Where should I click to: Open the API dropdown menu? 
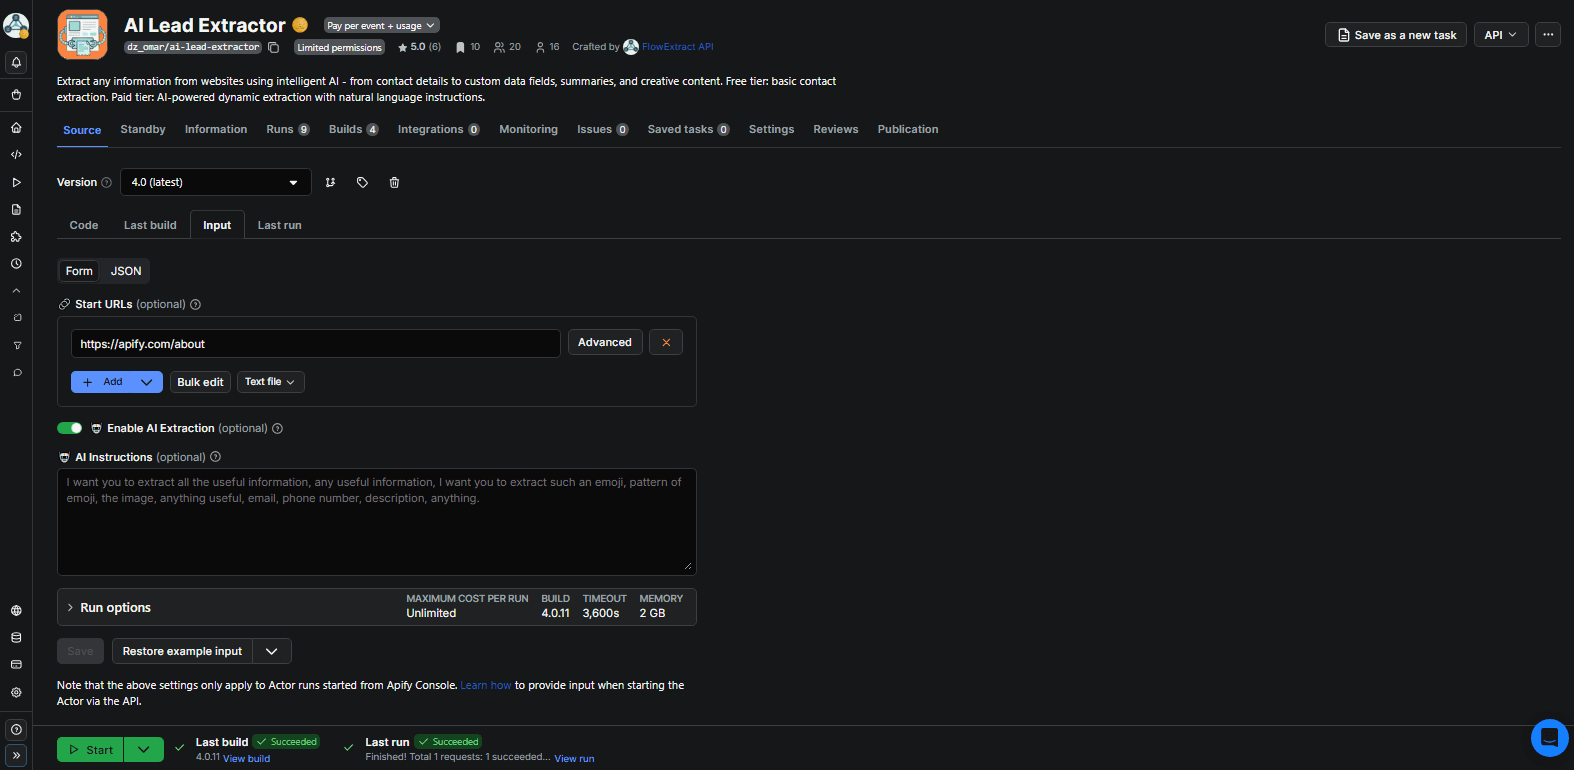(1501, 35)
